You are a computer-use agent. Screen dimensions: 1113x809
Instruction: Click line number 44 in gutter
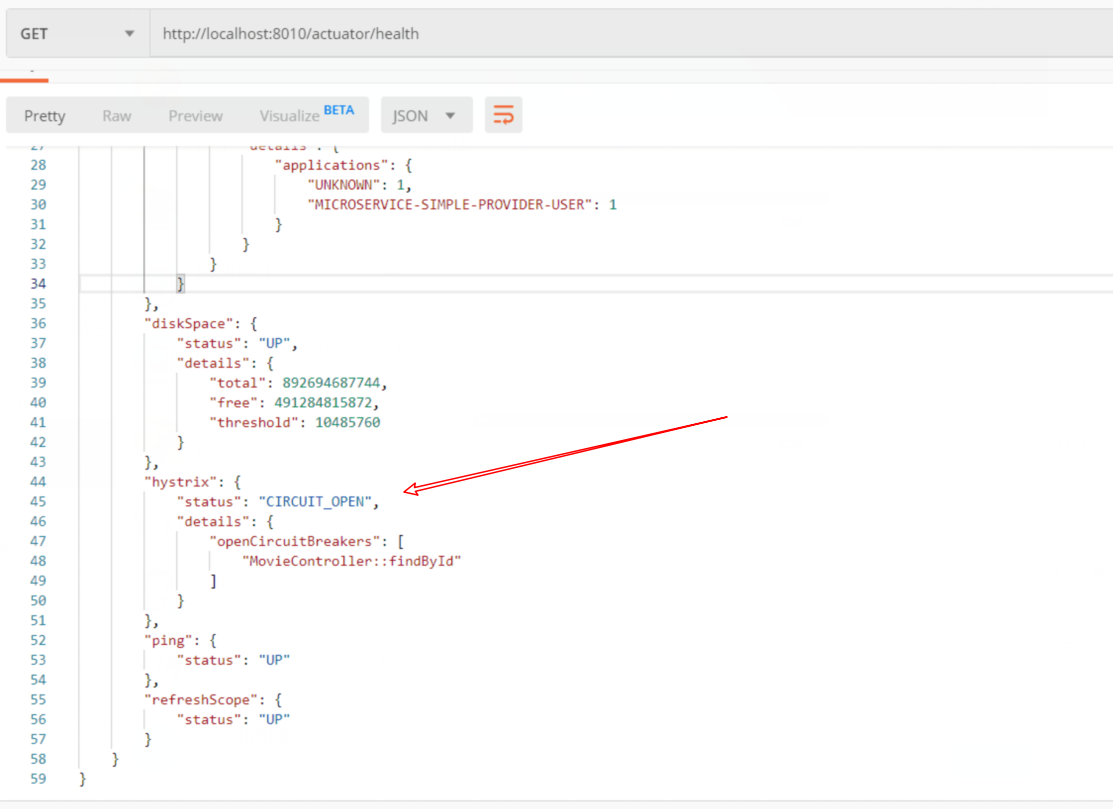[38, 482]
